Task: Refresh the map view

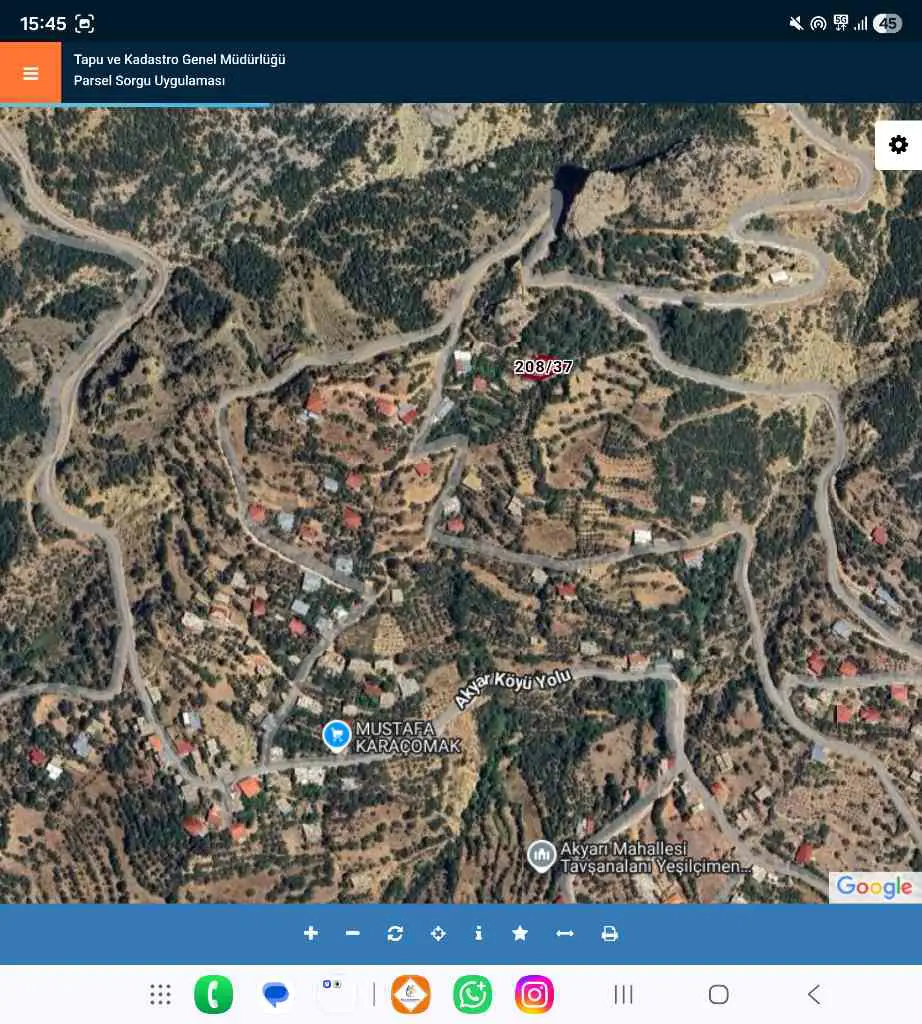Action: pos(395,933)
